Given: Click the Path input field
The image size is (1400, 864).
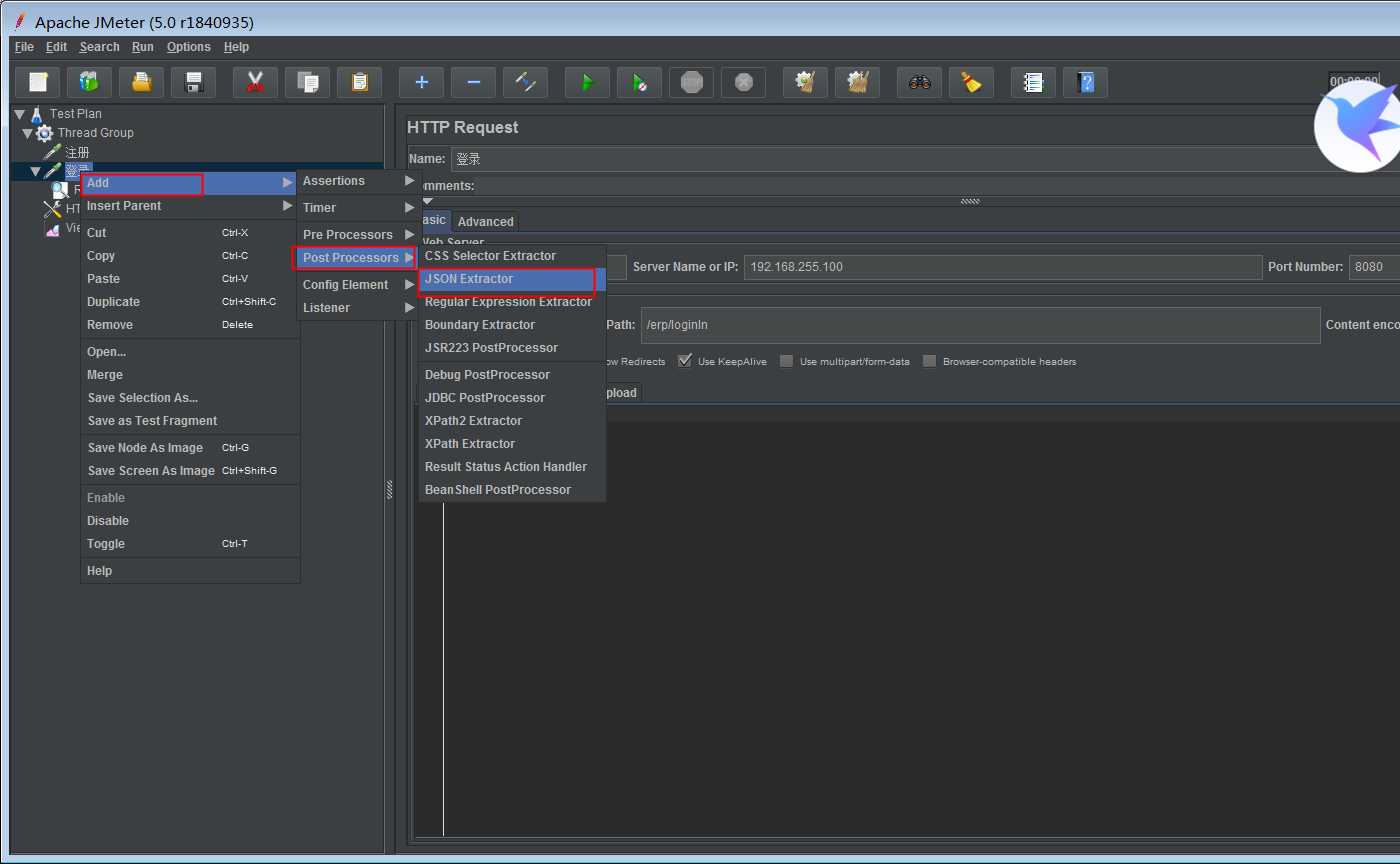Looking at the screenshot, I should coord(981,325).
